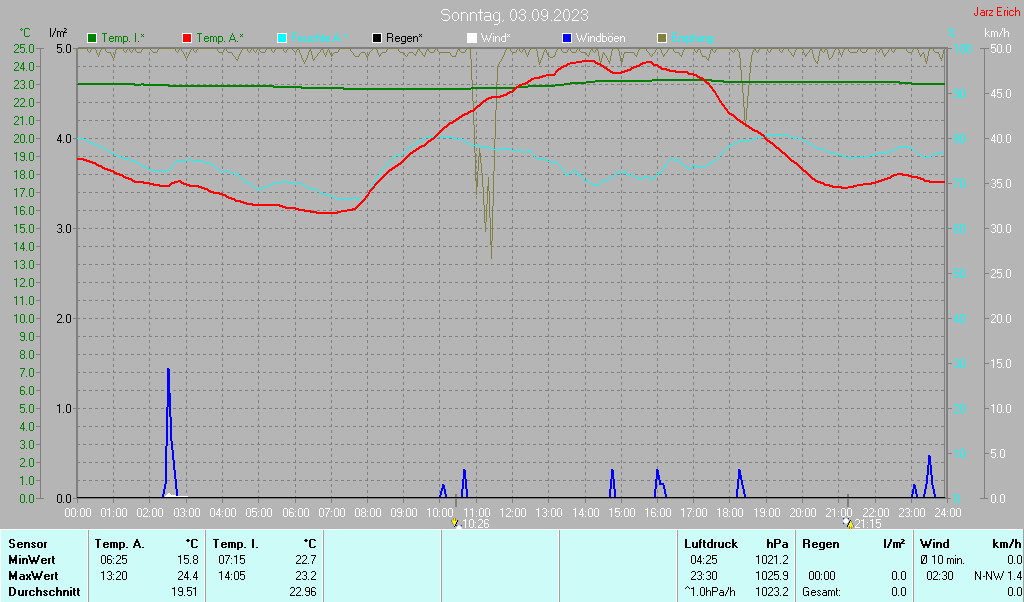Viewport: 1024px width, 602px height.
Task: Click the 'Temp. A.' column header in the table
Action: click(x=120, y=544)
